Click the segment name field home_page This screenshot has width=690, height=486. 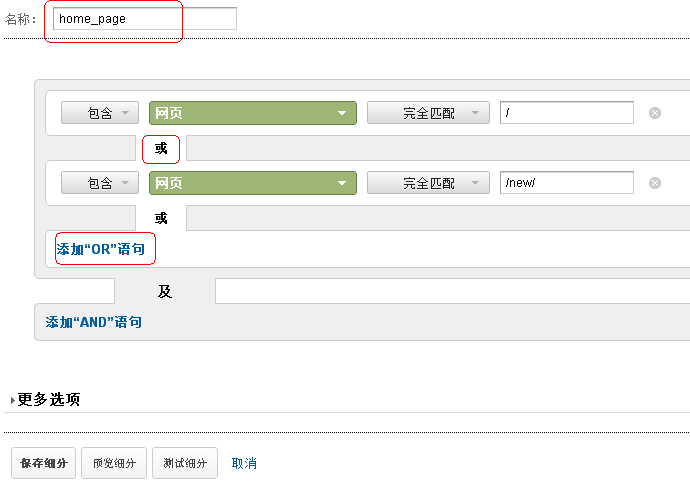(143, 19)
